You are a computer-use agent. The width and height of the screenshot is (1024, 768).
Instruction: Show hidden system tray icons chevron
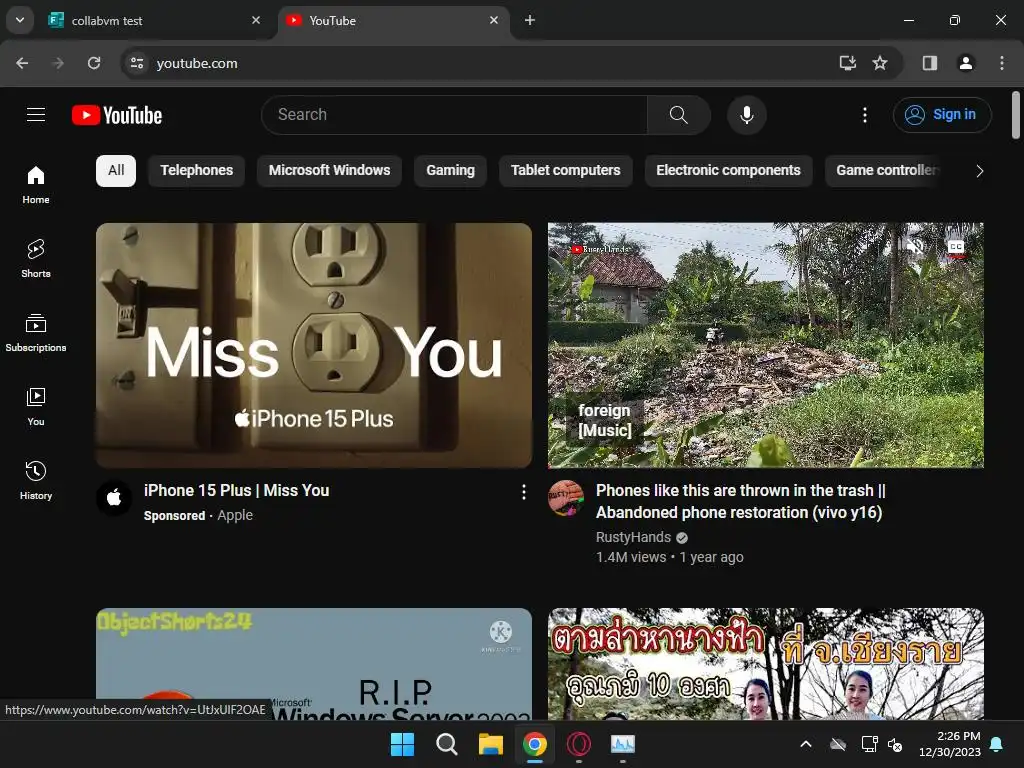click(x=806, y=744)
